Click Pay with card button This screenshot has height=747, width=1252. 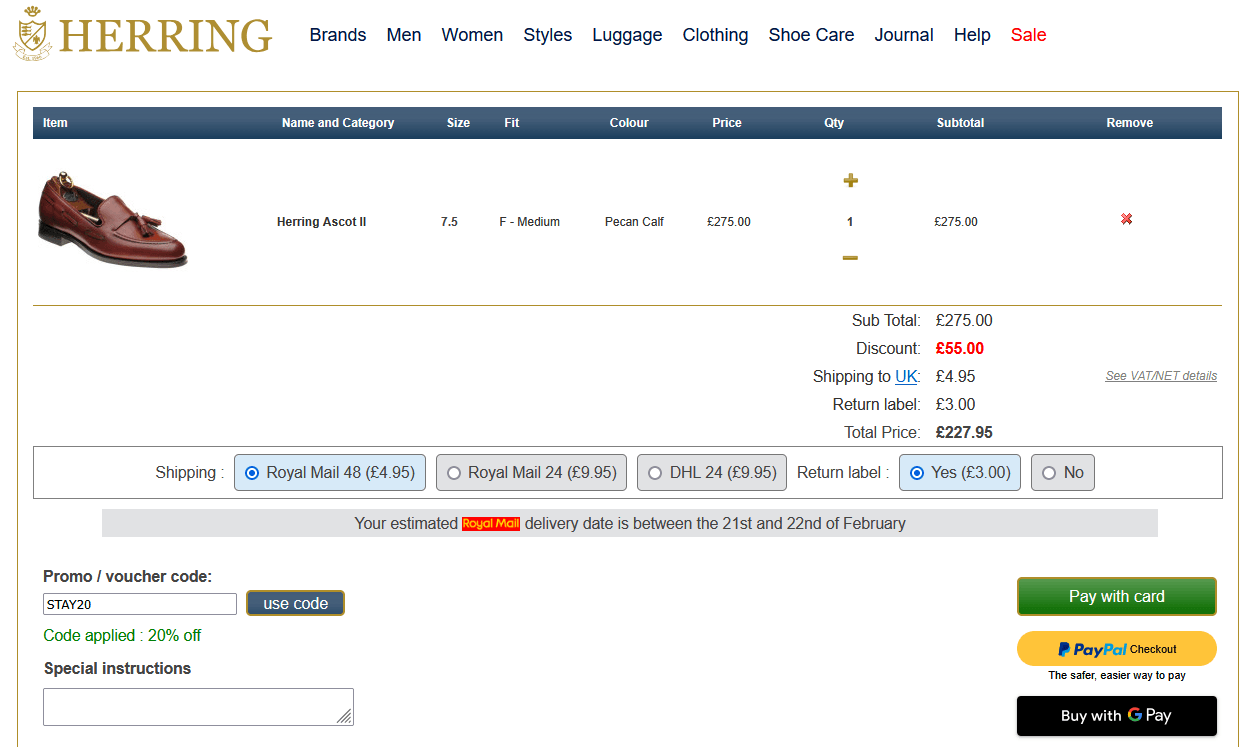[x=1117, y=596]
